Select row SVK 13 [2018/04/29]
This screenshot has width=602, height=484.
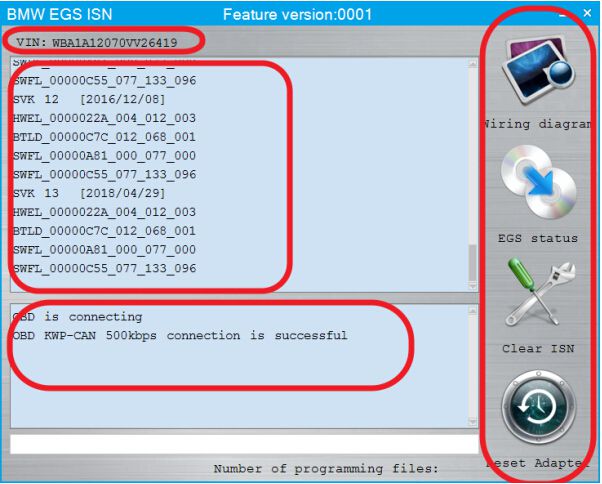89,193
